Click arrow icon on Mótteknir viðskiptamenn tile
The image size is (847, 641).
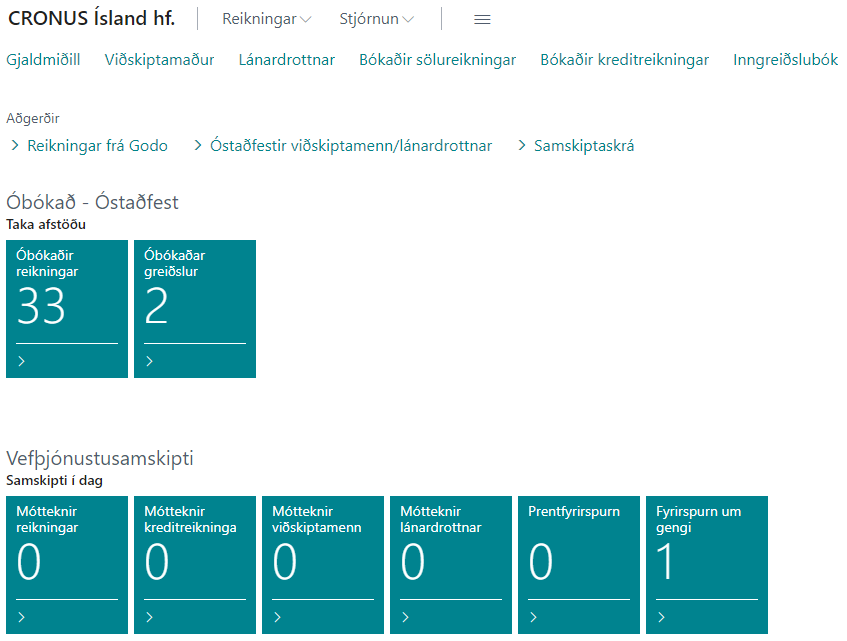pos(278,617)
